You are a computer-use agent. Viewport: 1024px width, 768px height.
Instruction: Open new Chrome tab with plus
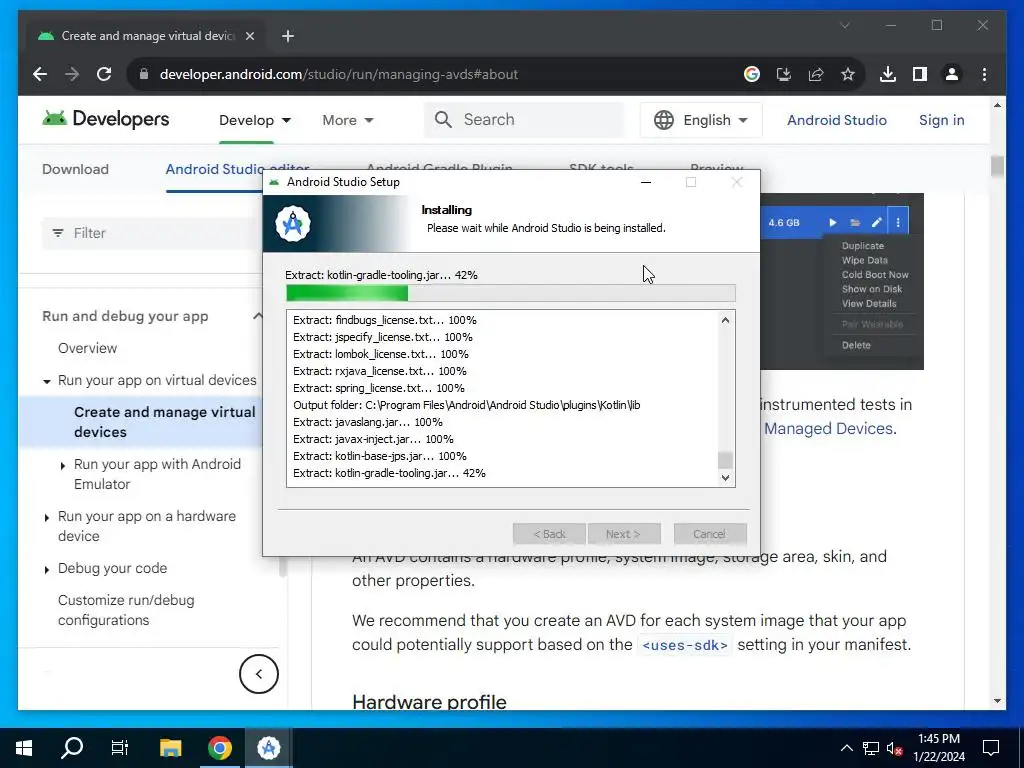[288, 36]
